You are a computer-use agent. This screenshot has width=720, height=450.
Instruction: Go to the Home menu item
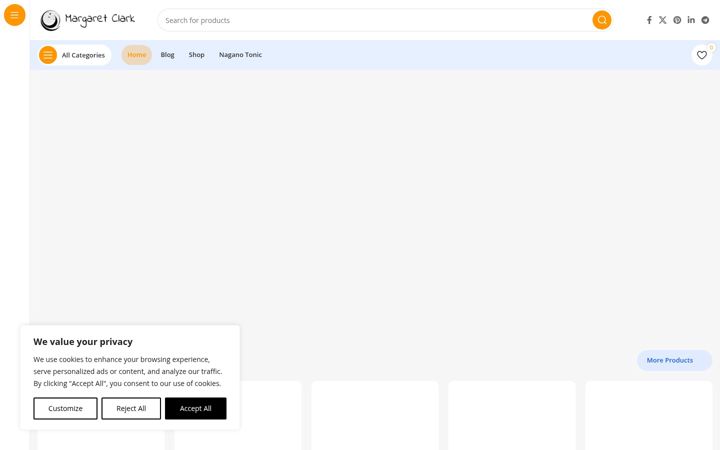pyautogui.click(x=136, y=55)
